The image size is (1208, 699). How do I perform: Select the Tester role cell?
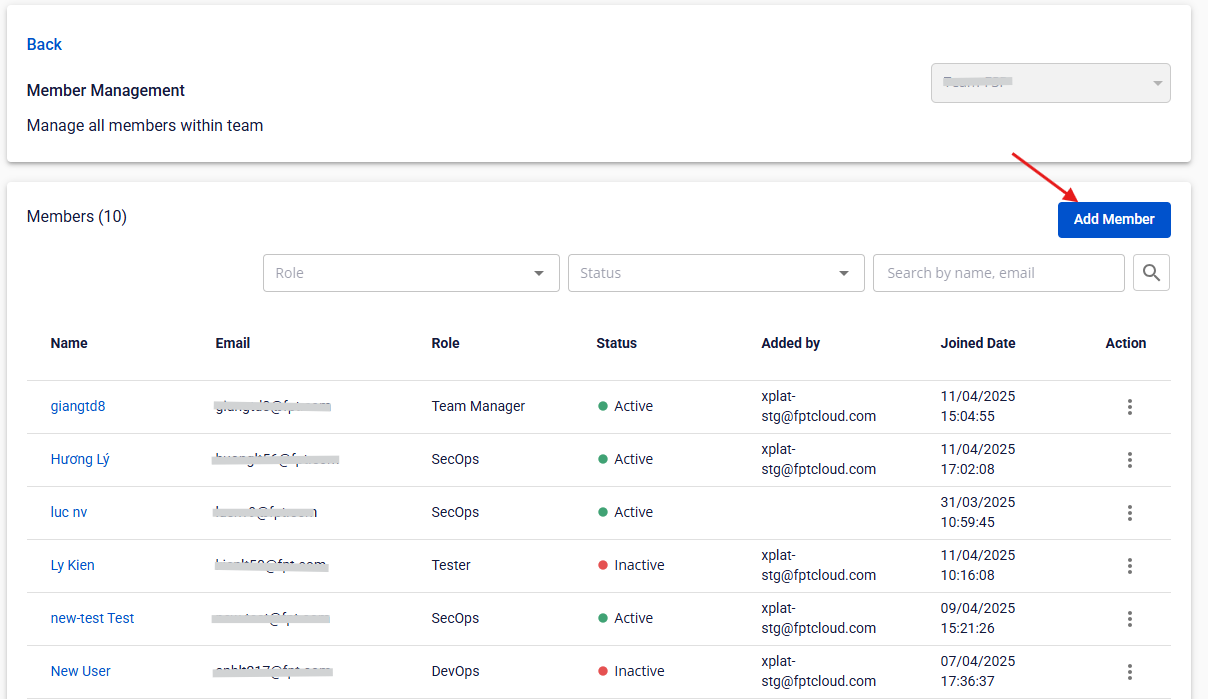(451, 565)
